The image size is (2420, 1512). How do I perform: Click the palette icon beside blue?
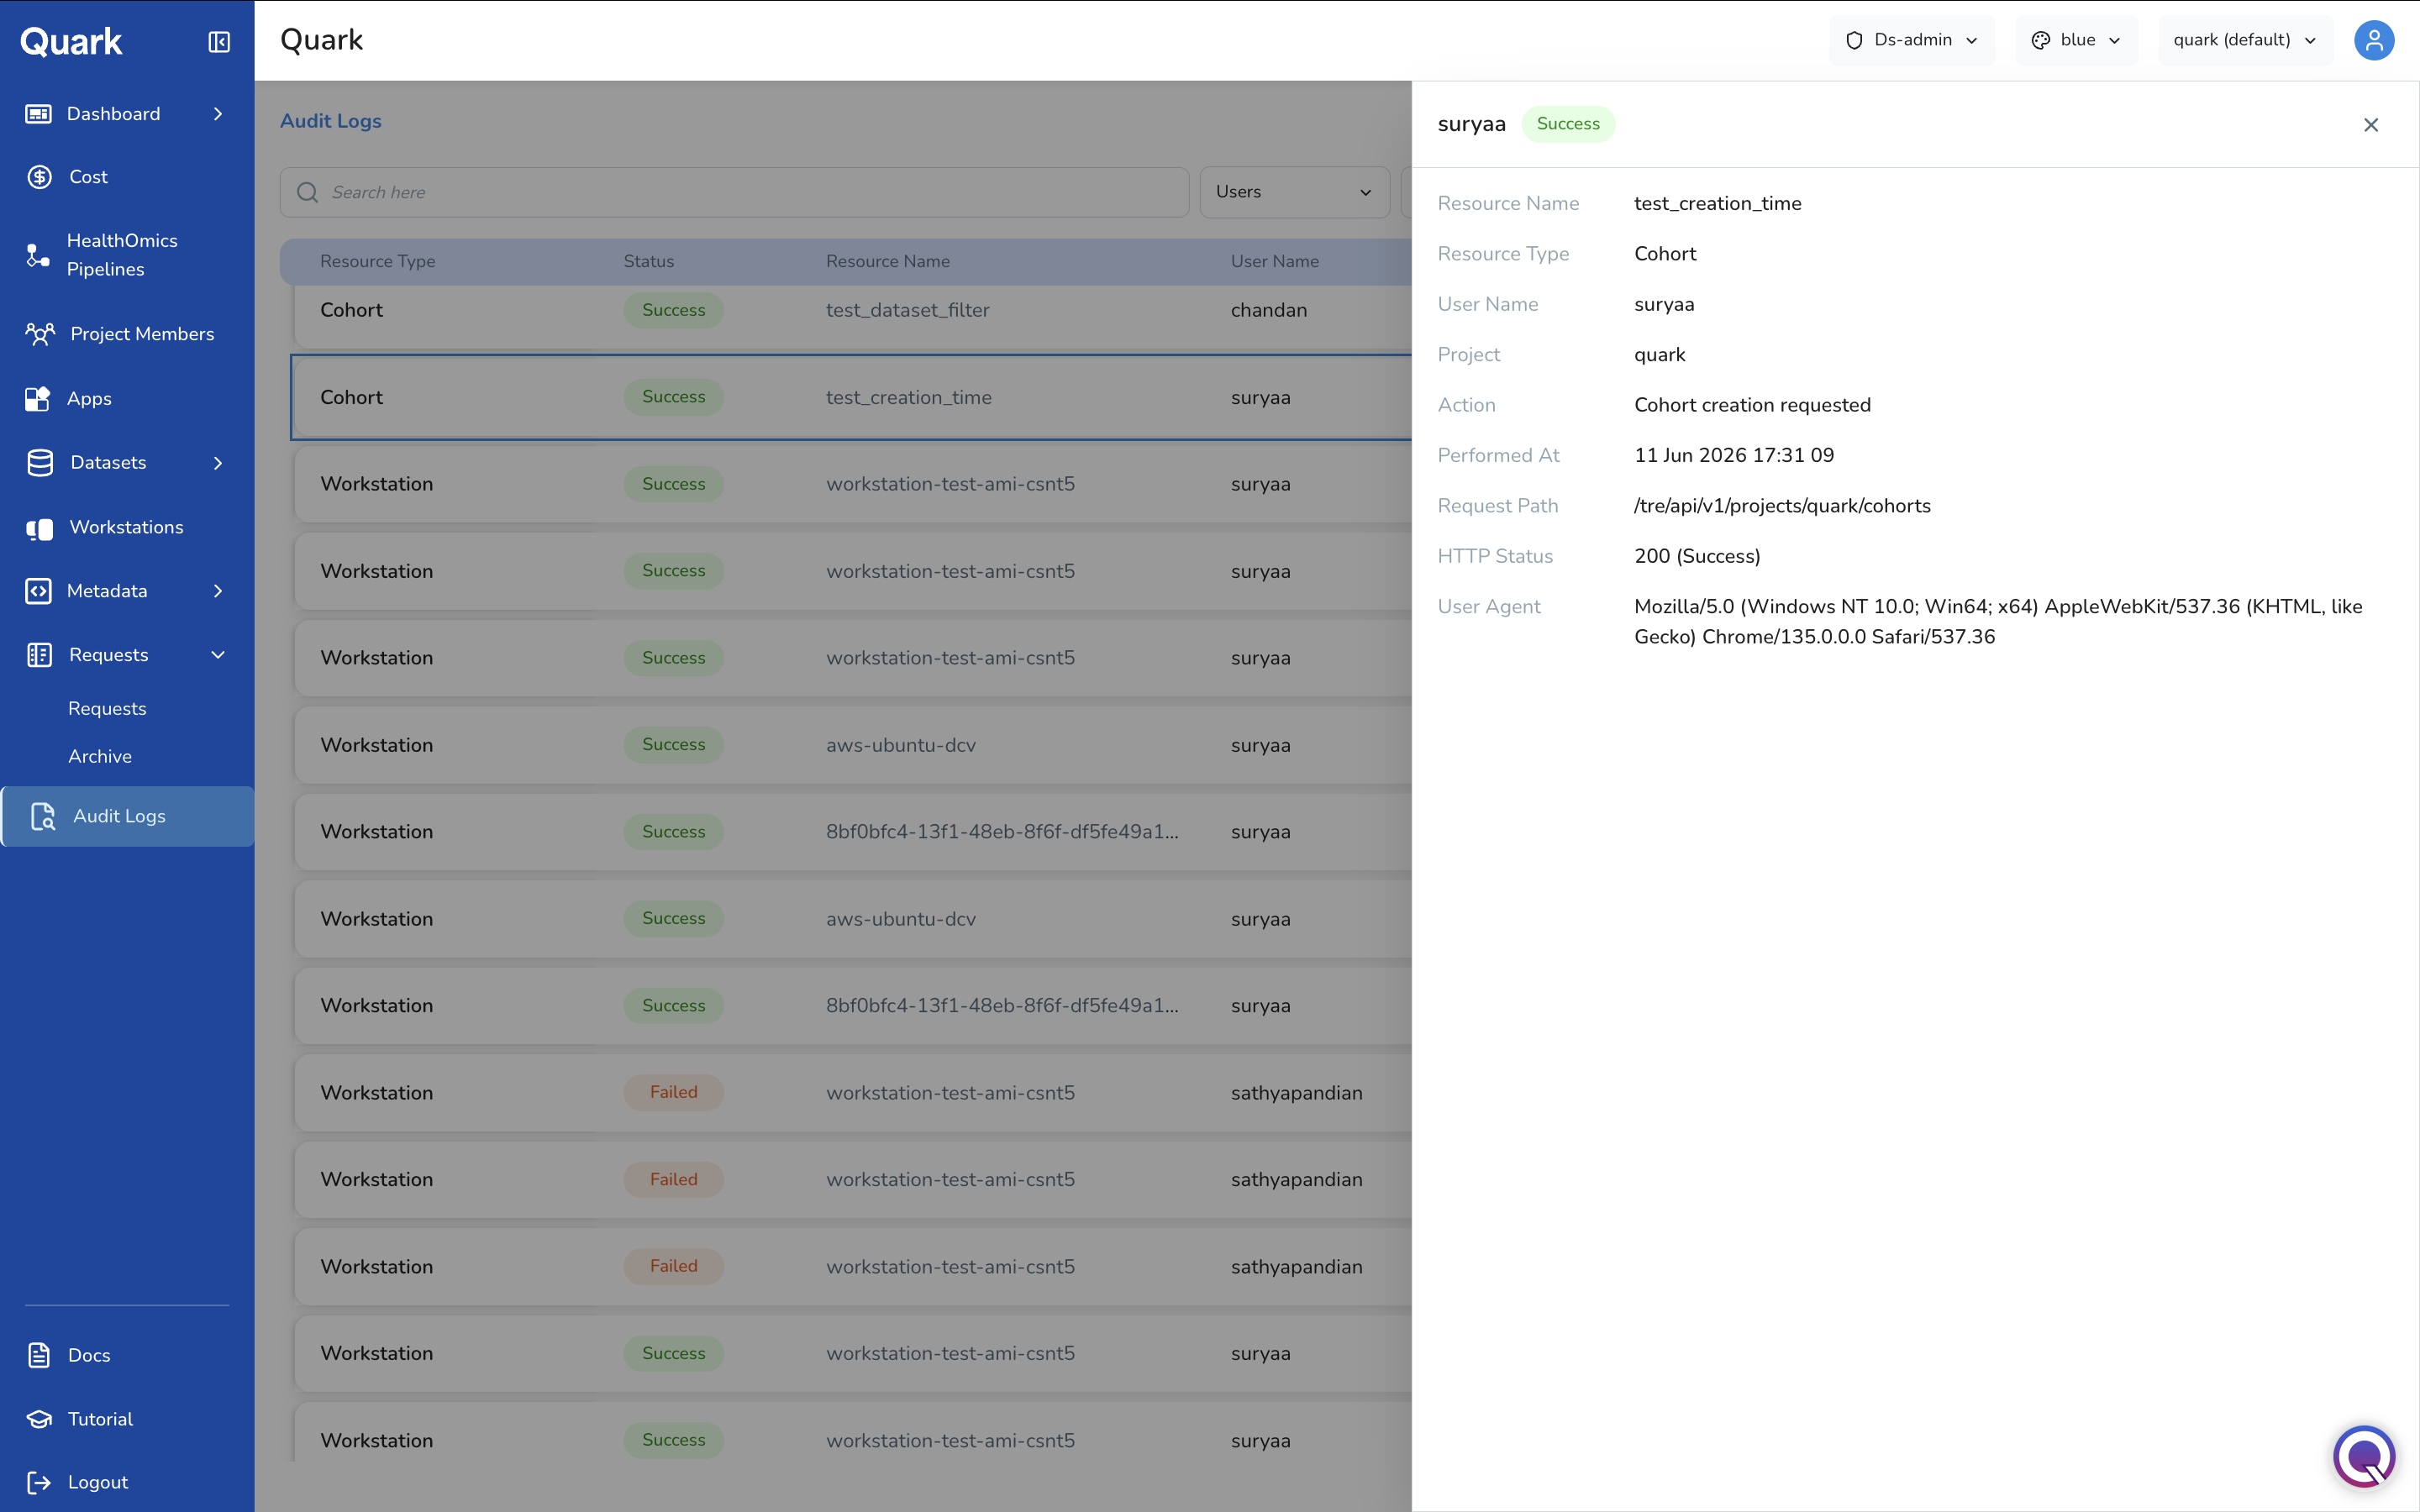pos(2041,40)
